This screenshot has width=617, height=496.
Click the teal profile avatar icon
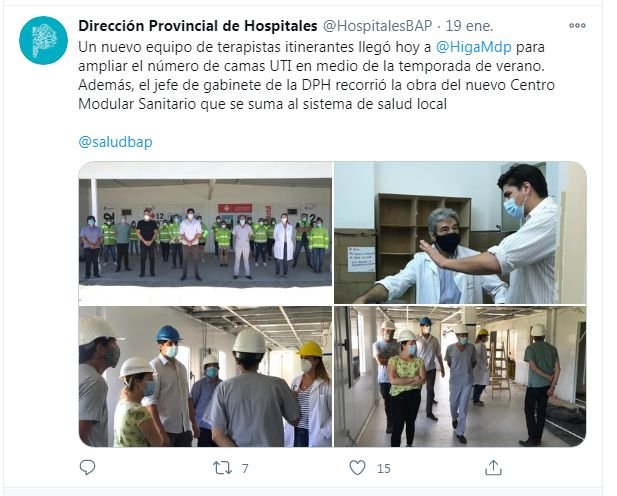[43, 40]
